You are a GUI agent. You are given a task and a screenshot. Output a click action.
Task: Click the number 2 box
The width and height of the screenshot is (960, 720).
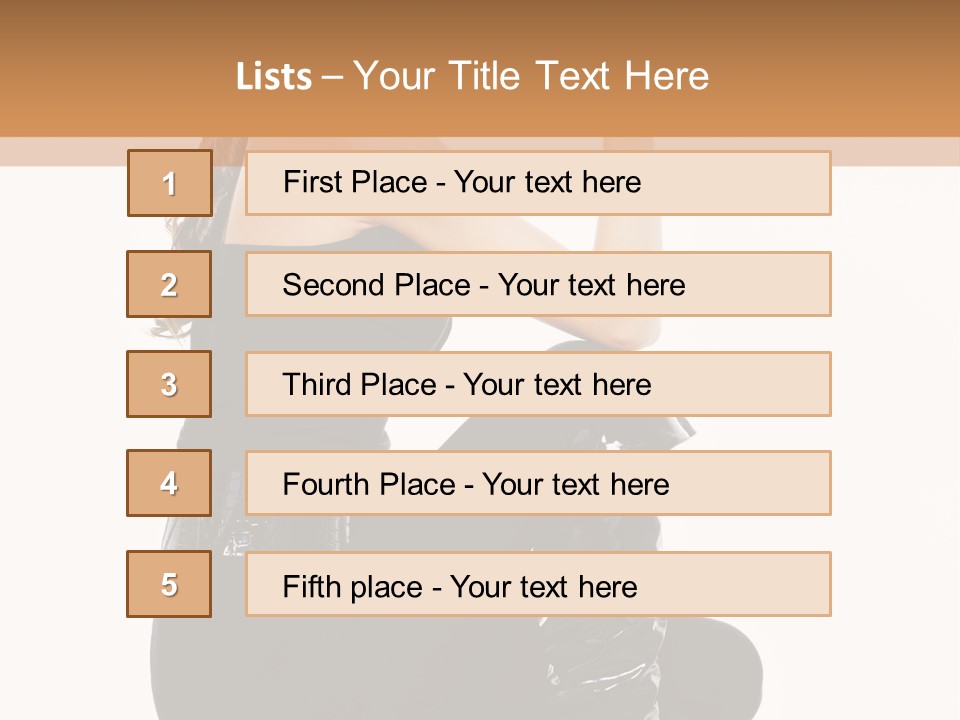point(169,284)
